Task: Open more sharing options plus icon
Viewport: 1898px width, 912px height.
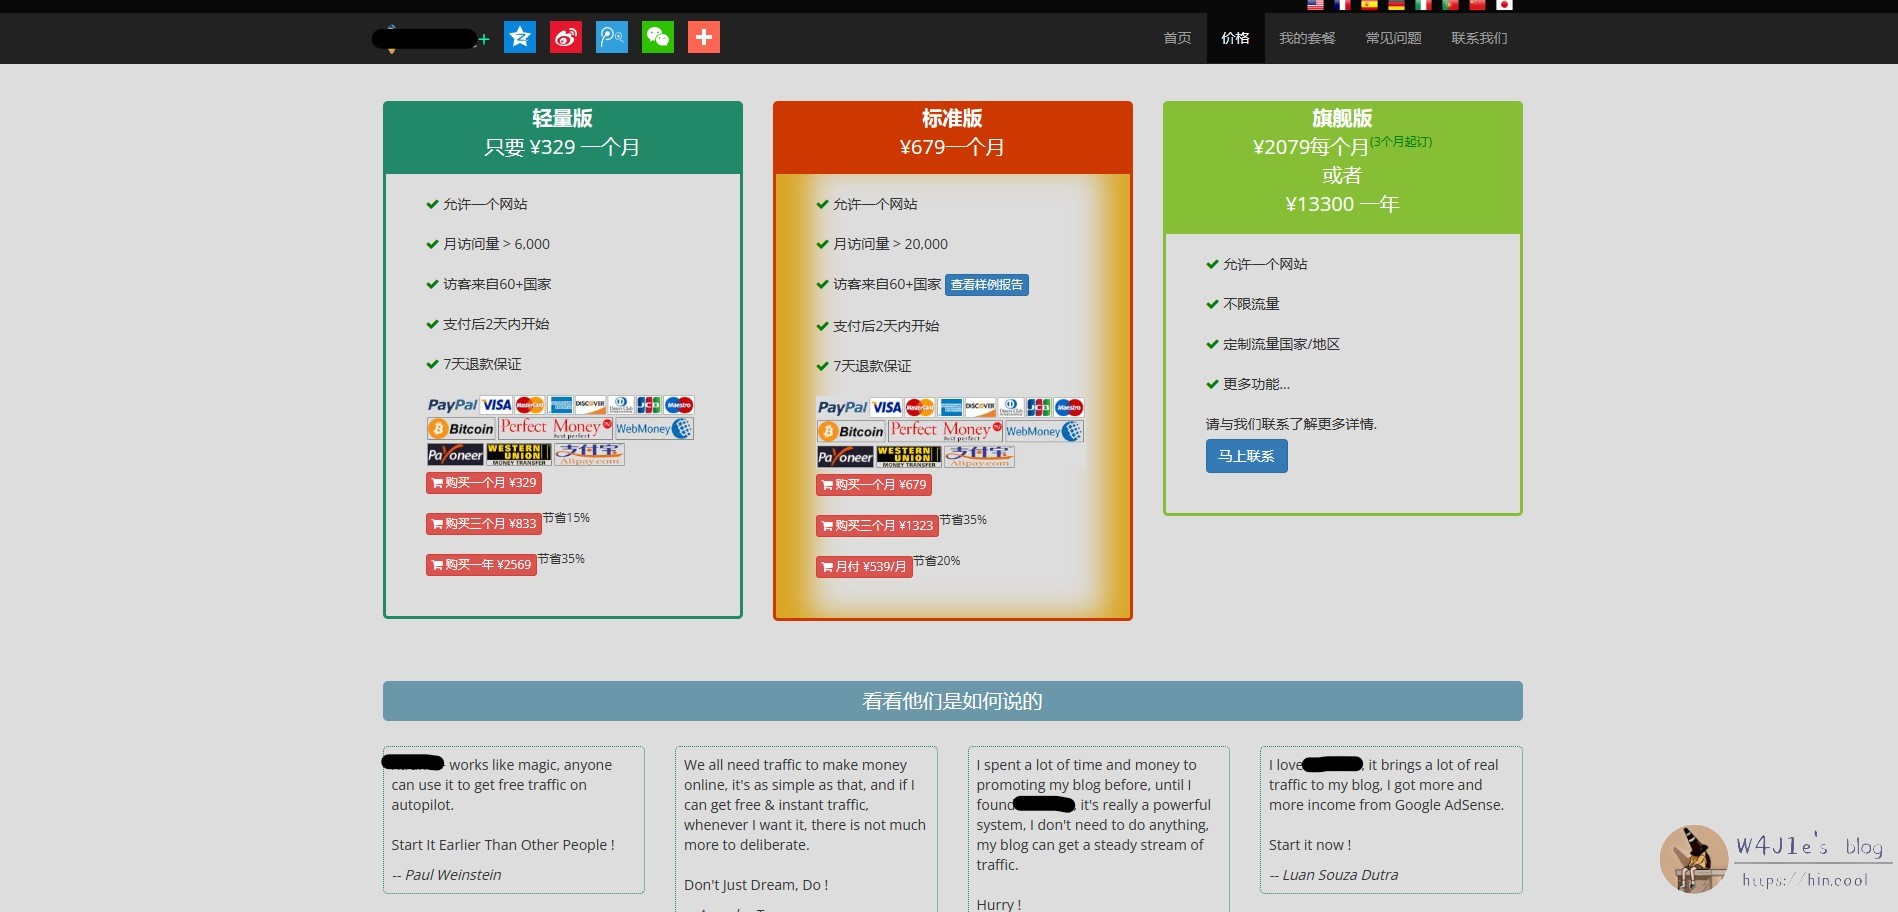Action: tap(703, 38)
